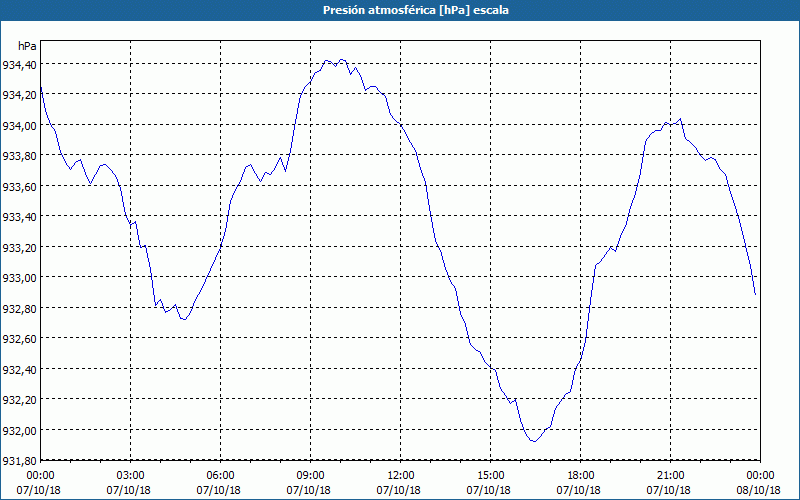Click the 933,80 y-axis value
This screenshot has width=800, height=500.
point(19,156)
